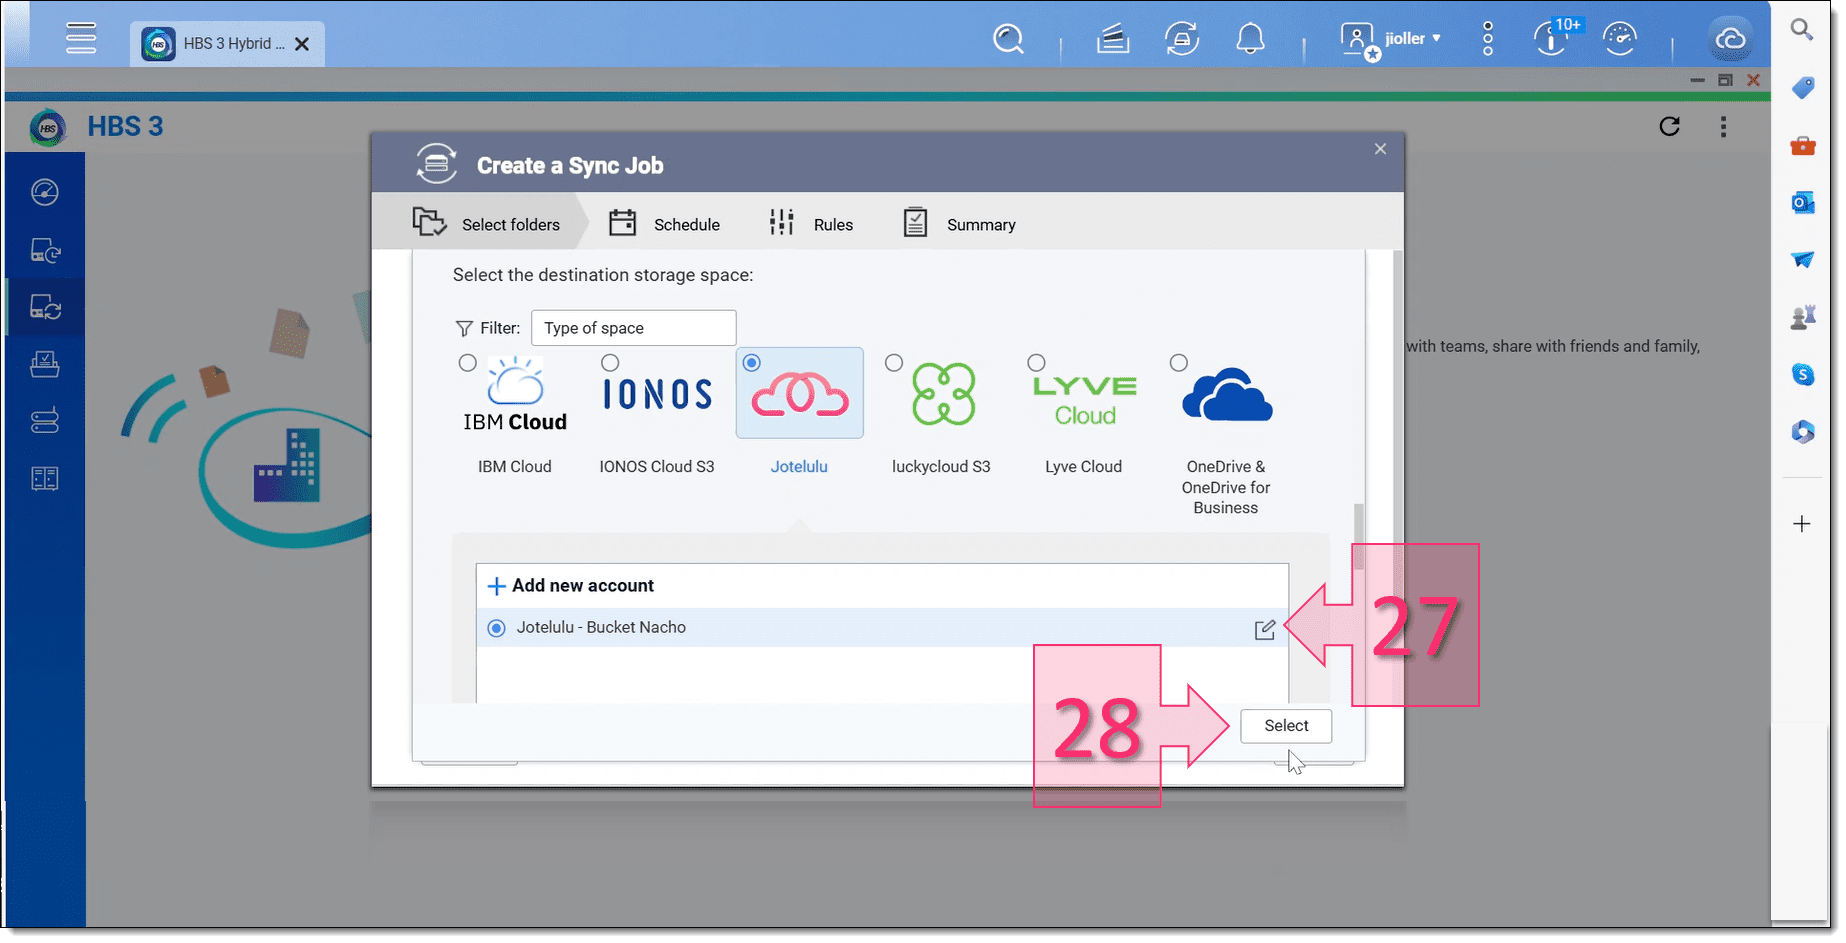This screenshot has width=1846, height=943.
Task: Select the OneDrive radio button
Action: [x=1179, y=363]
